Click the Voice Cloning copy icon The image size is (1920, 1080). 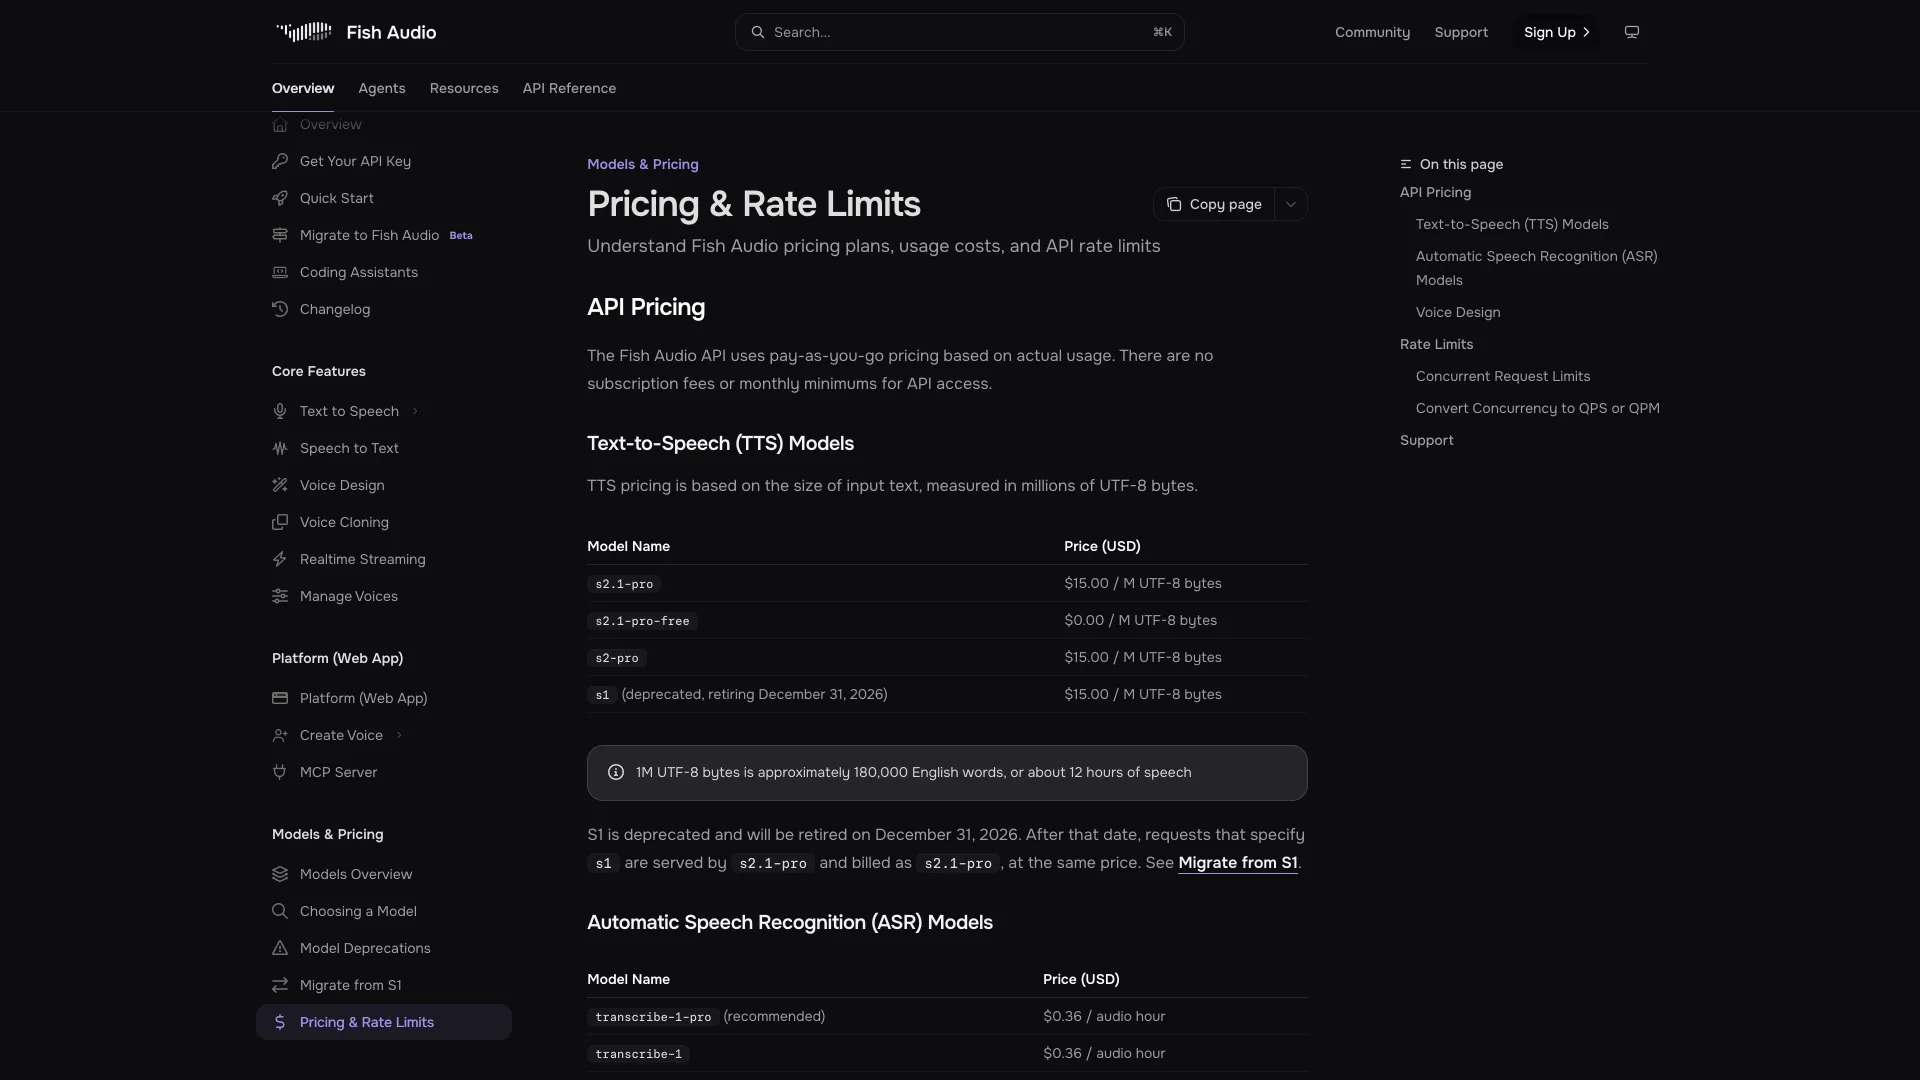(x=280, y=522)
